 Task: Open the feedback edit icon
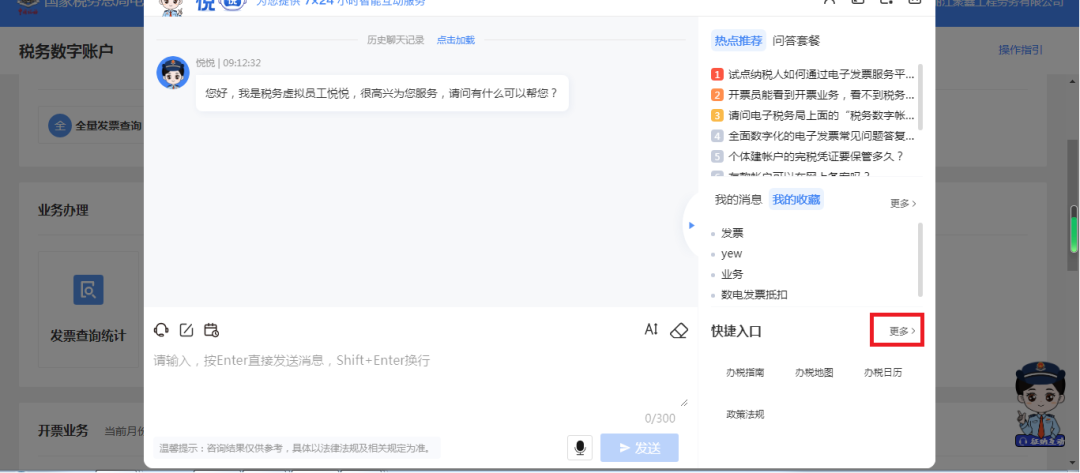point(186,330)
